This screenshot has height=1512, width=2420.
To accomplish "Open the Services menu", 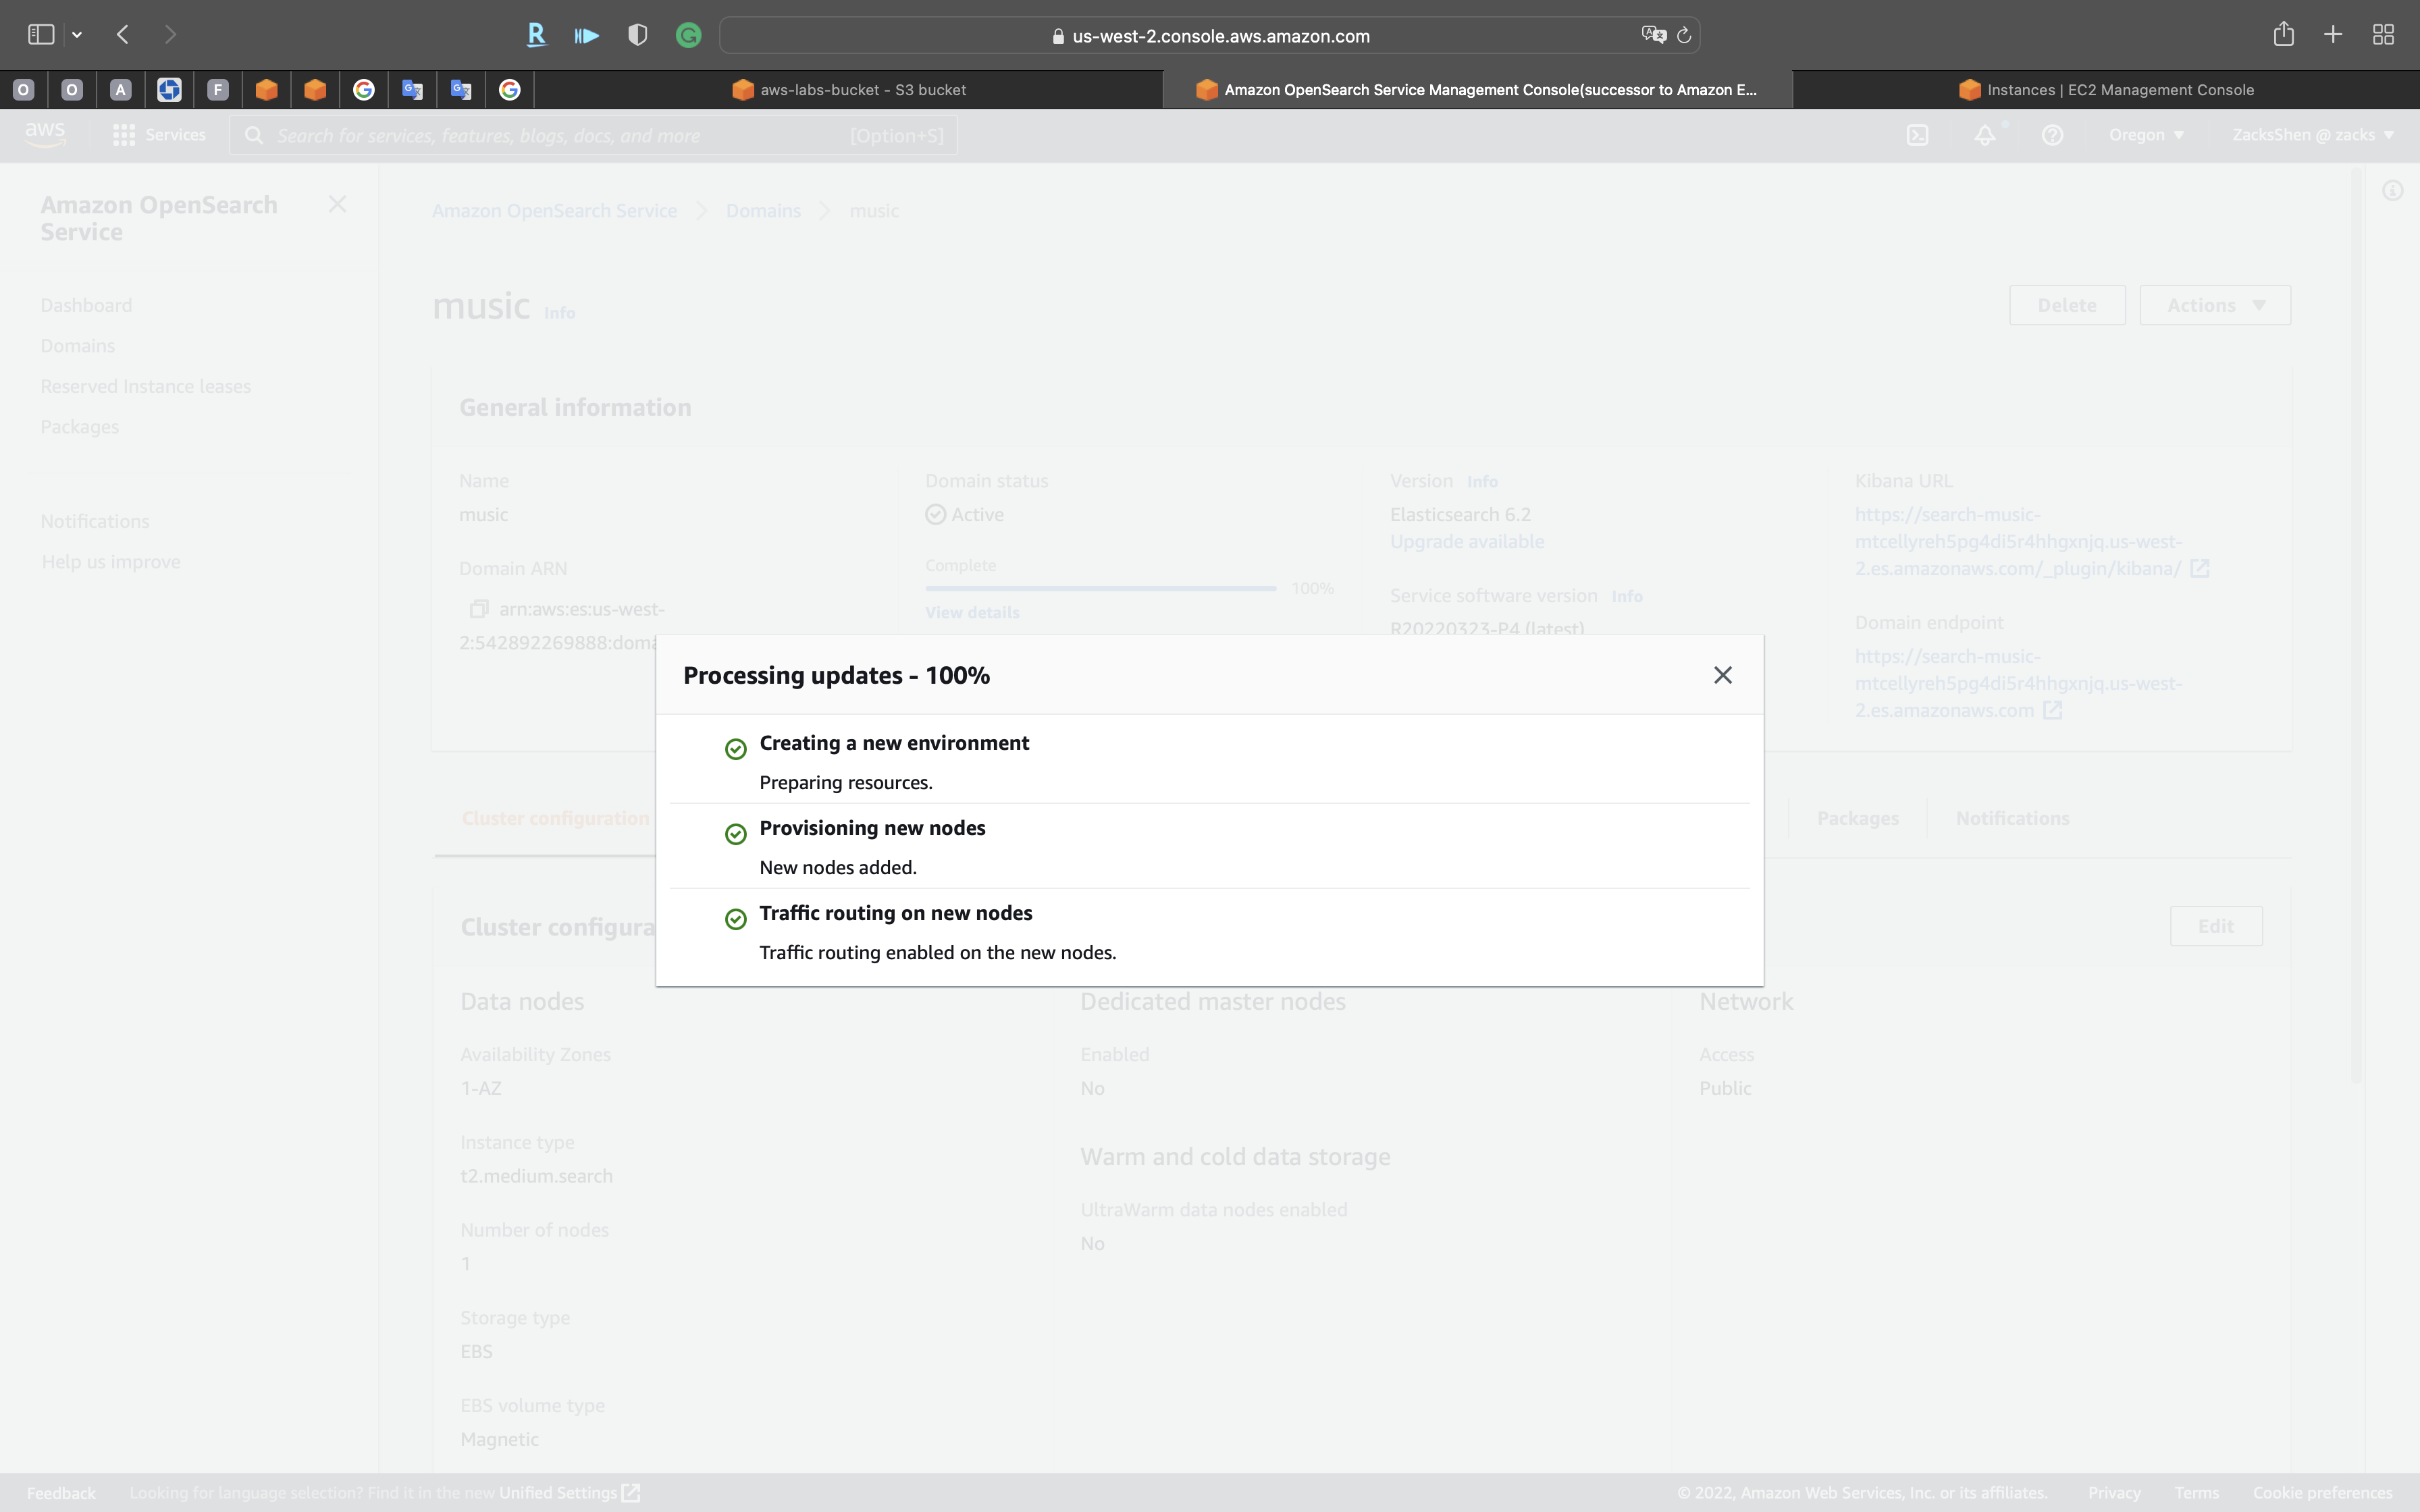I will (160, 135).
